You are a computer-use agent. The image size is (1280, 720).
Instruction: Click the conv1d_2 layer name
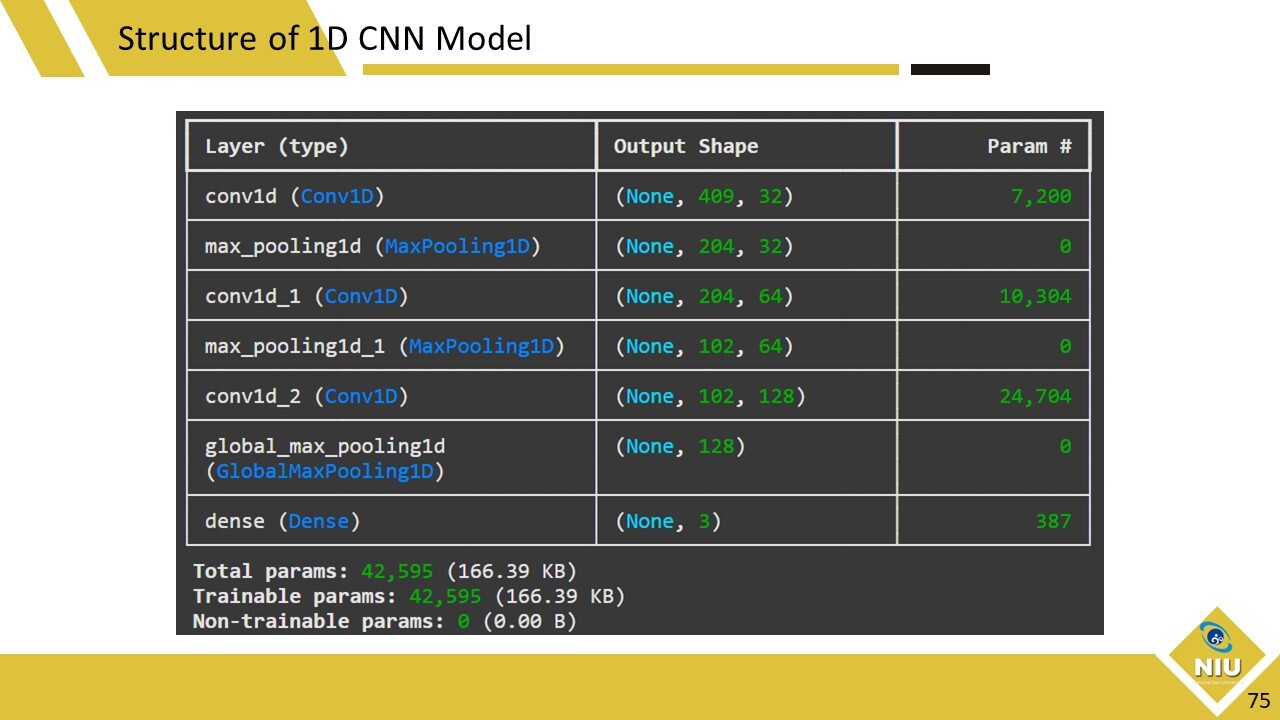point(253,396)
